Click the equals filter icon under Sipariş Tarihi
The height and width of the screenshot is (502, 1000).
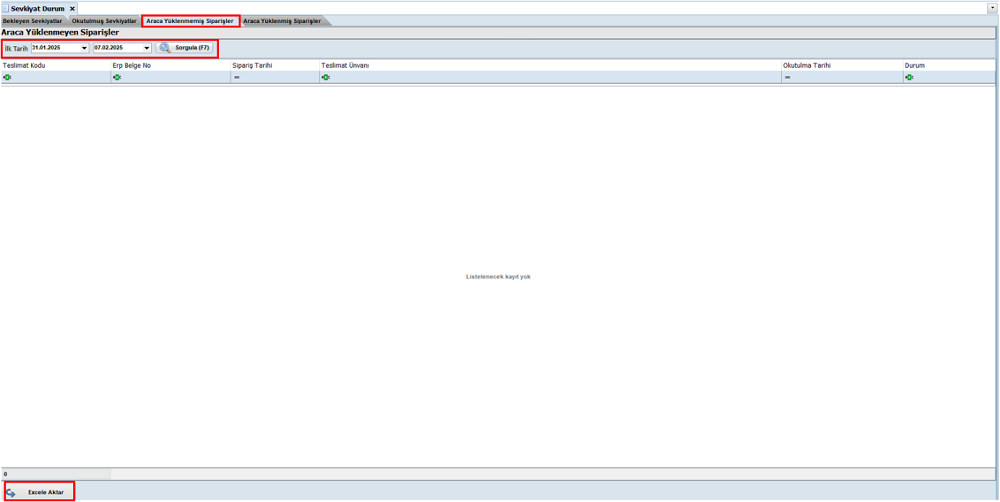click(237, 77)
